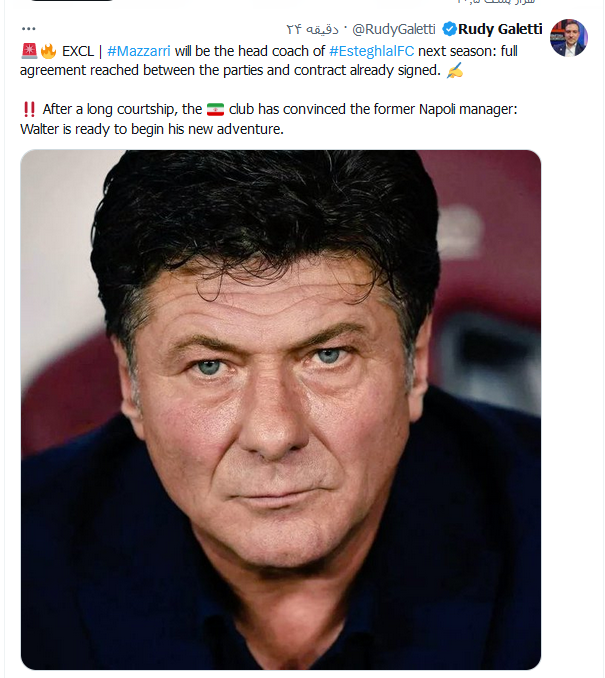Open the #EsteghlalFC hashtag
Screen dimensions: 605x678
click(371, 50)
